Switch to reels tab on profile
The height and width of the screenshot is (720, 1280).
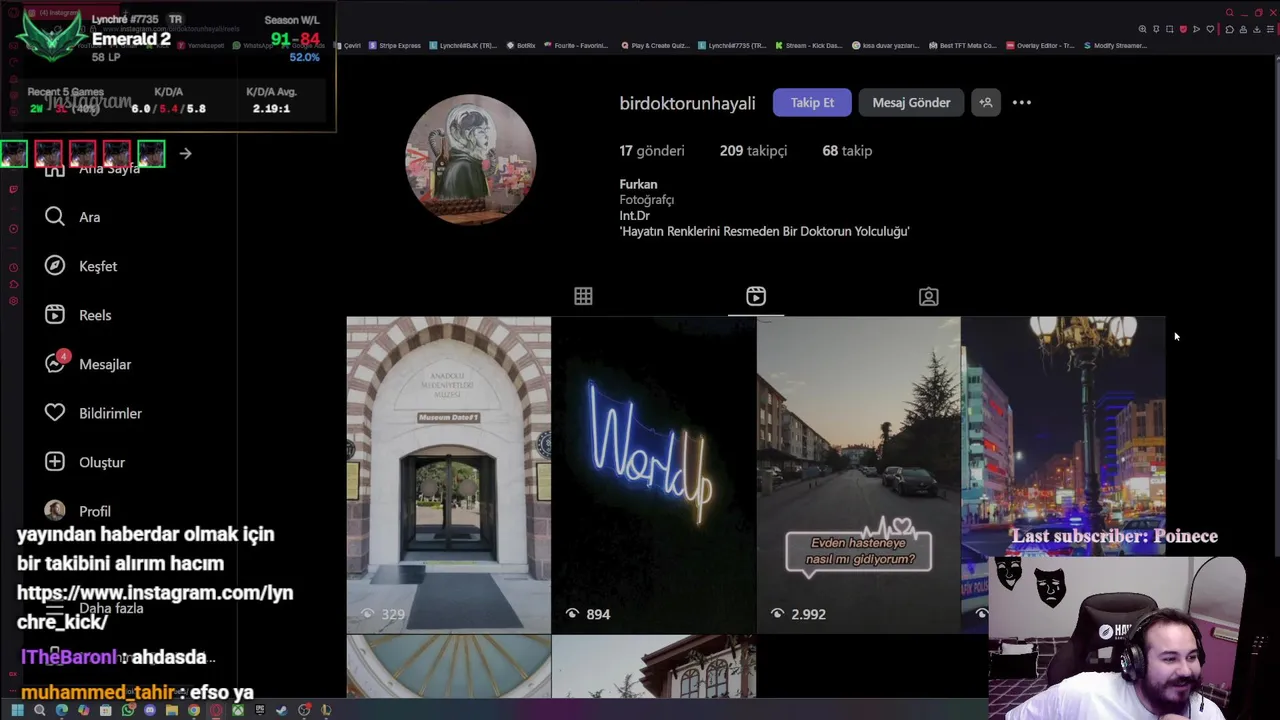[756, 296]
